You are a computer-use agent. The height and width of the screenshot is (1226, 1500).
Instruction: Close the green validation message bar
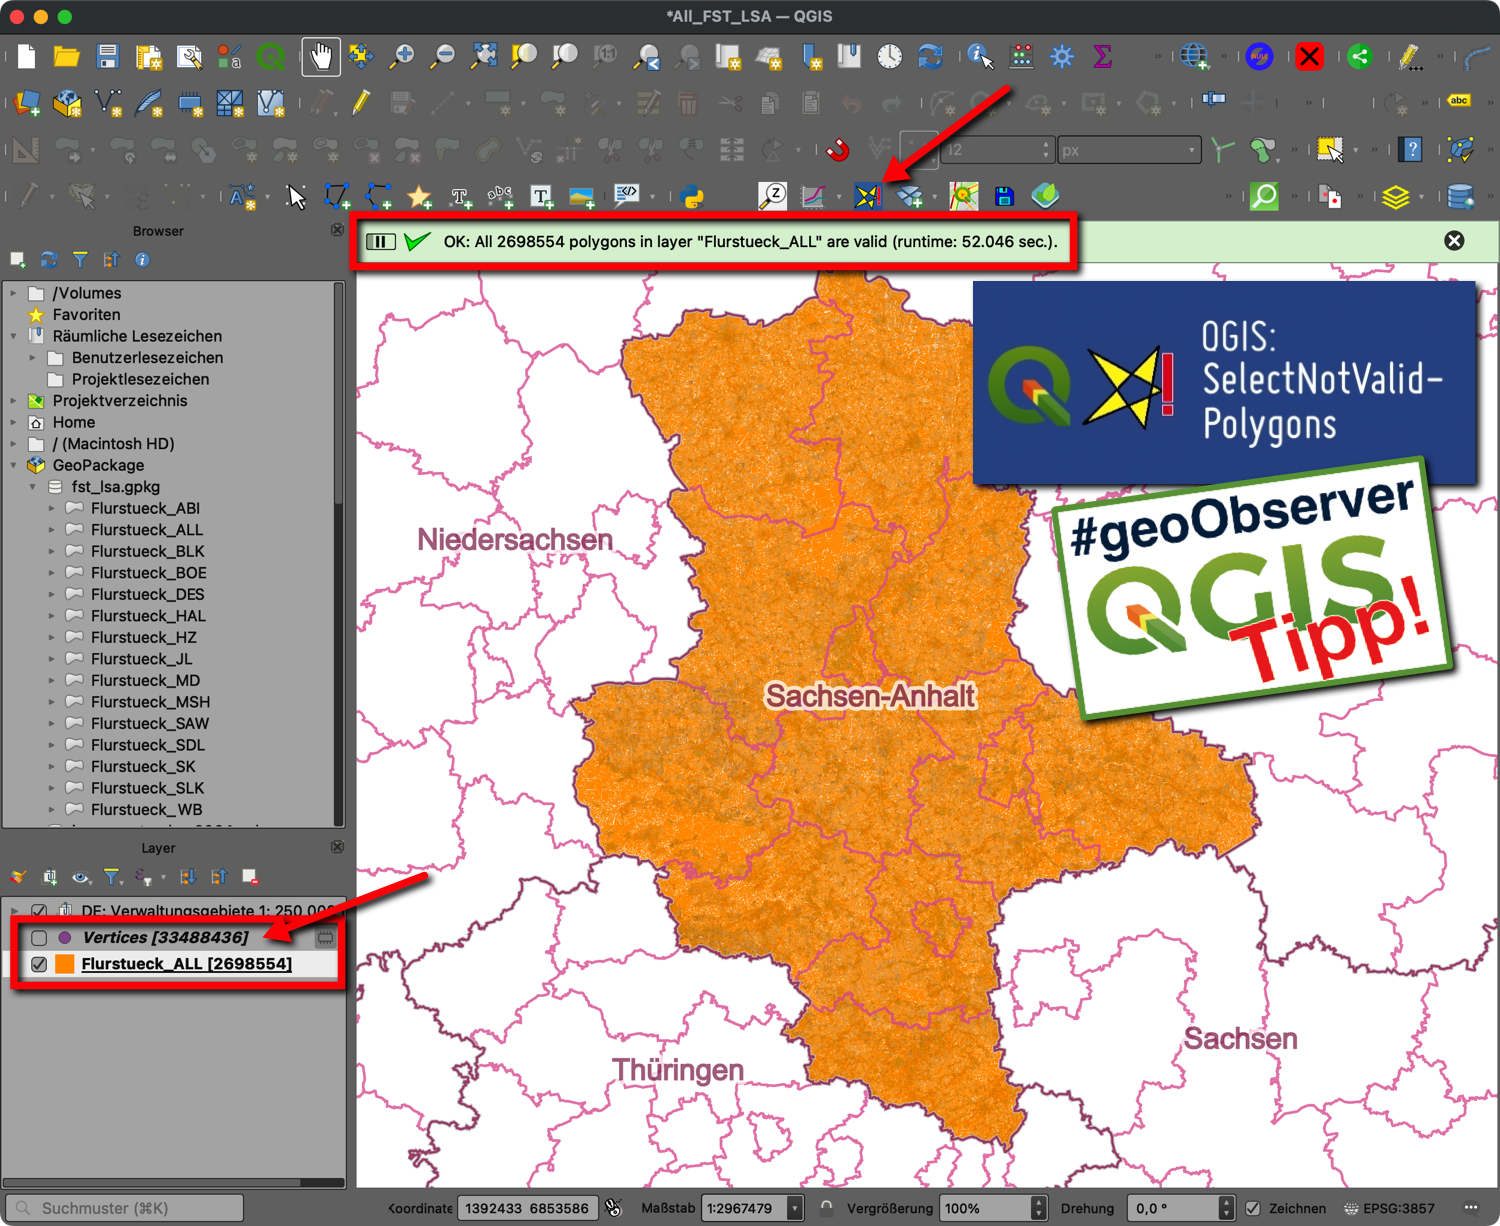click(x=1454, y=241)
